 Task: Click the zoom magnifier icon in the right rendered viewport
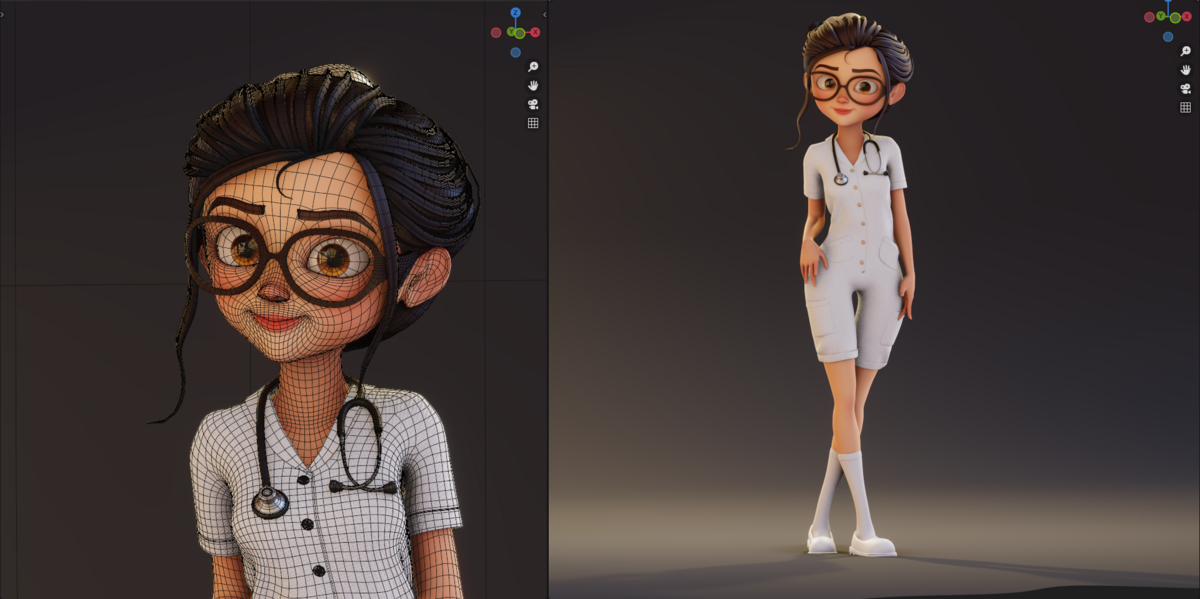tap(1185, 51)
